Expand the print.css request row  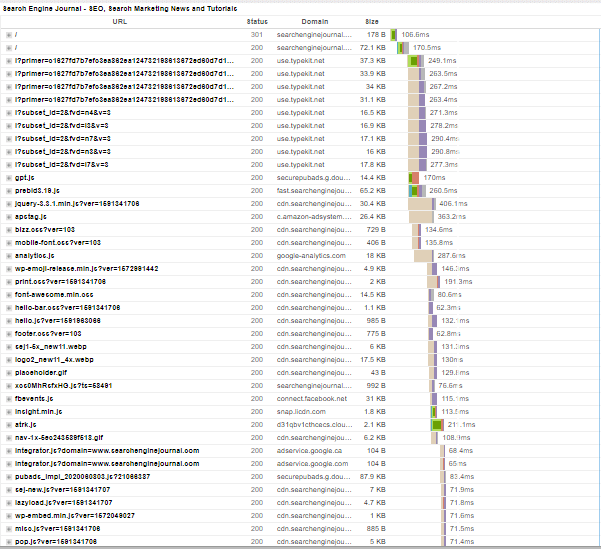click(x=8, y=282)
